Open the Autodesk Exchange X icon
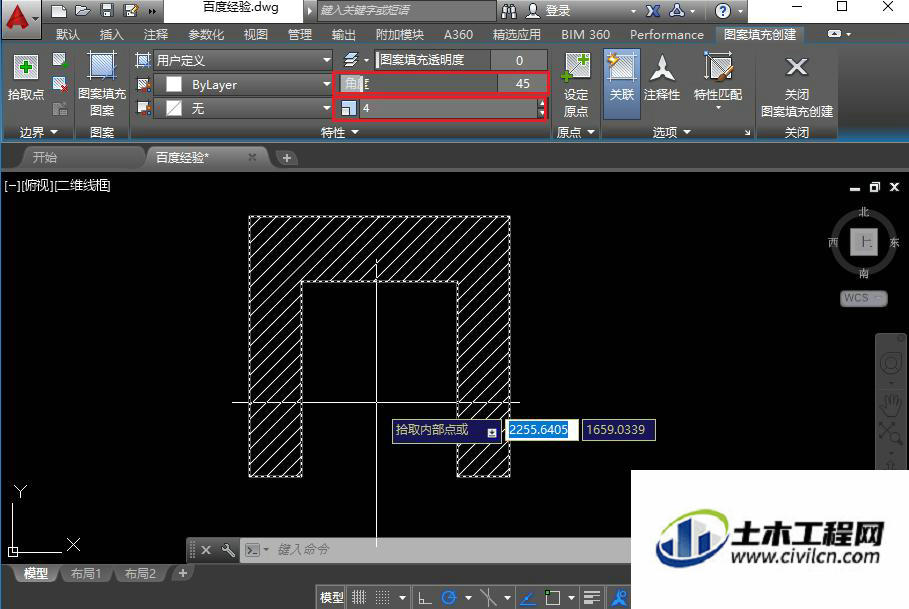The image size is (909, 609). tap(653, 10)
